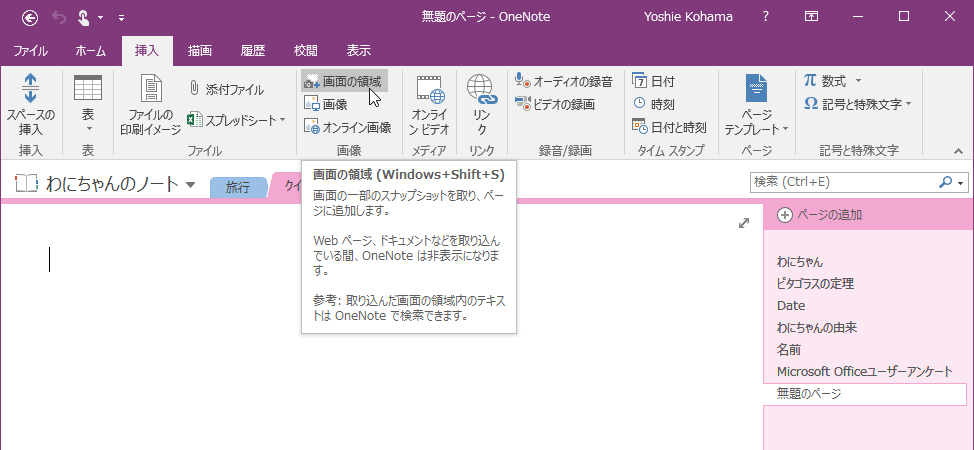This screenshot has width=974, height=450.
Task: Collapse the ribbon with chevron
Action: pyautogui.click(x=958, y=150)
